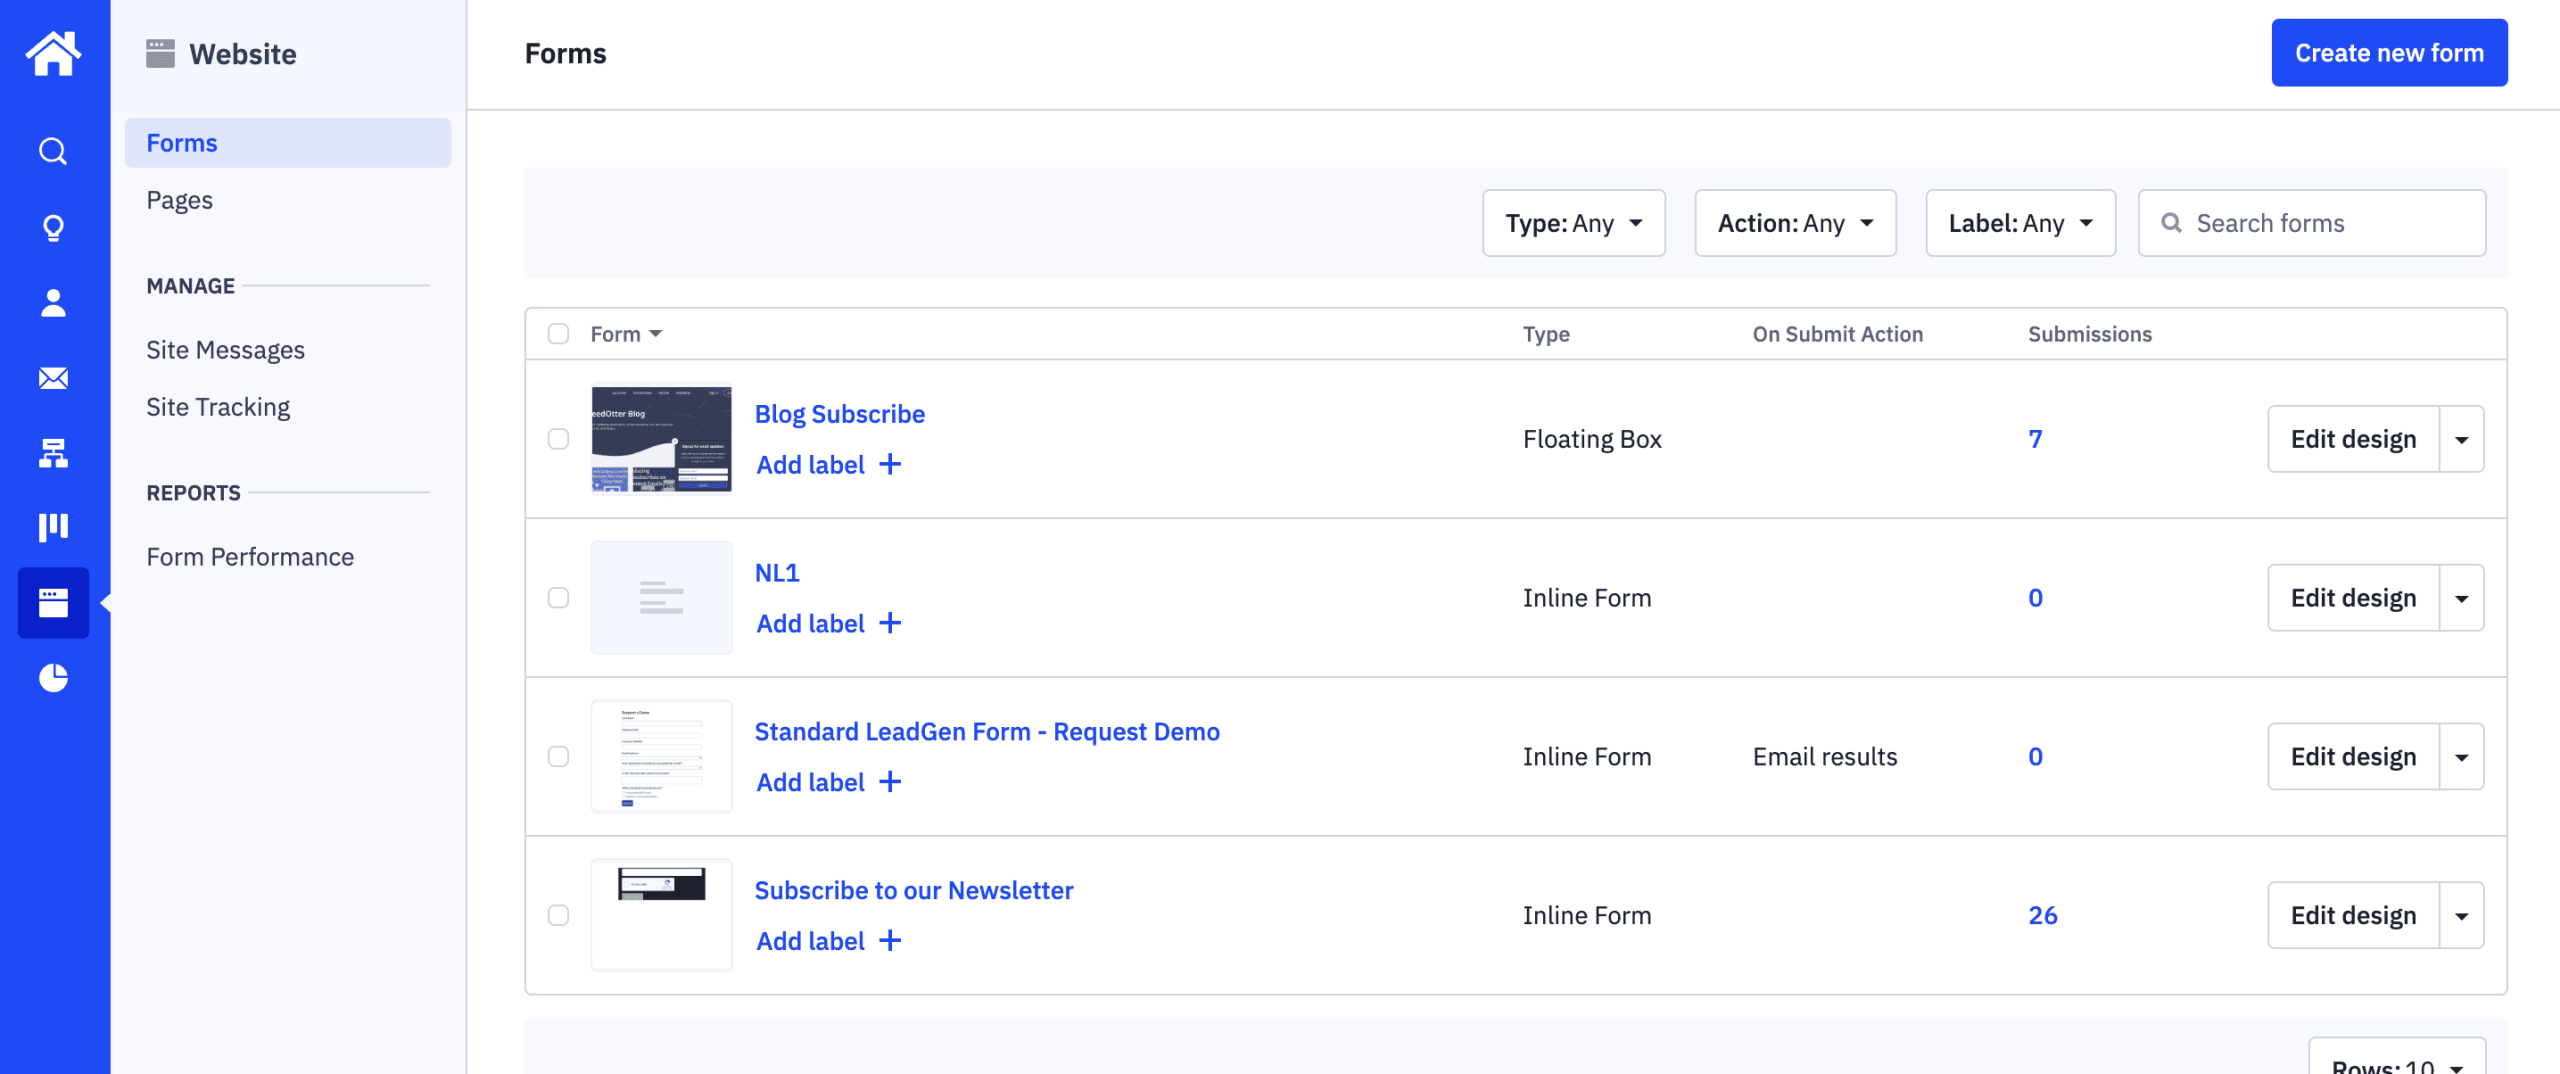Viewport: 2560px width, 1074px height.
Task: Check the select-all checkbox in table header
Action: [x=558, y=333]
